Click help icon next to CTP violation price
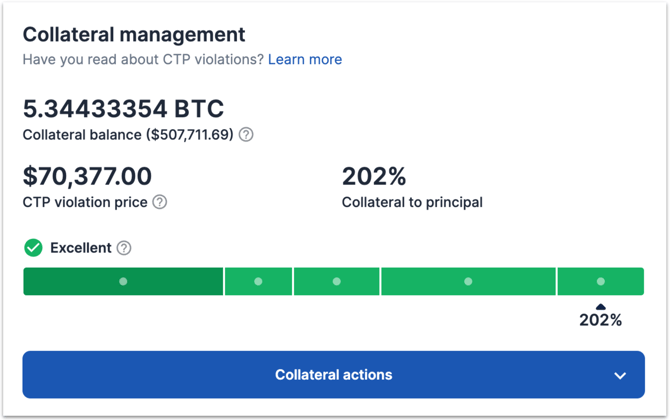This screenshot has width=670, height=420. click(160, 202)
